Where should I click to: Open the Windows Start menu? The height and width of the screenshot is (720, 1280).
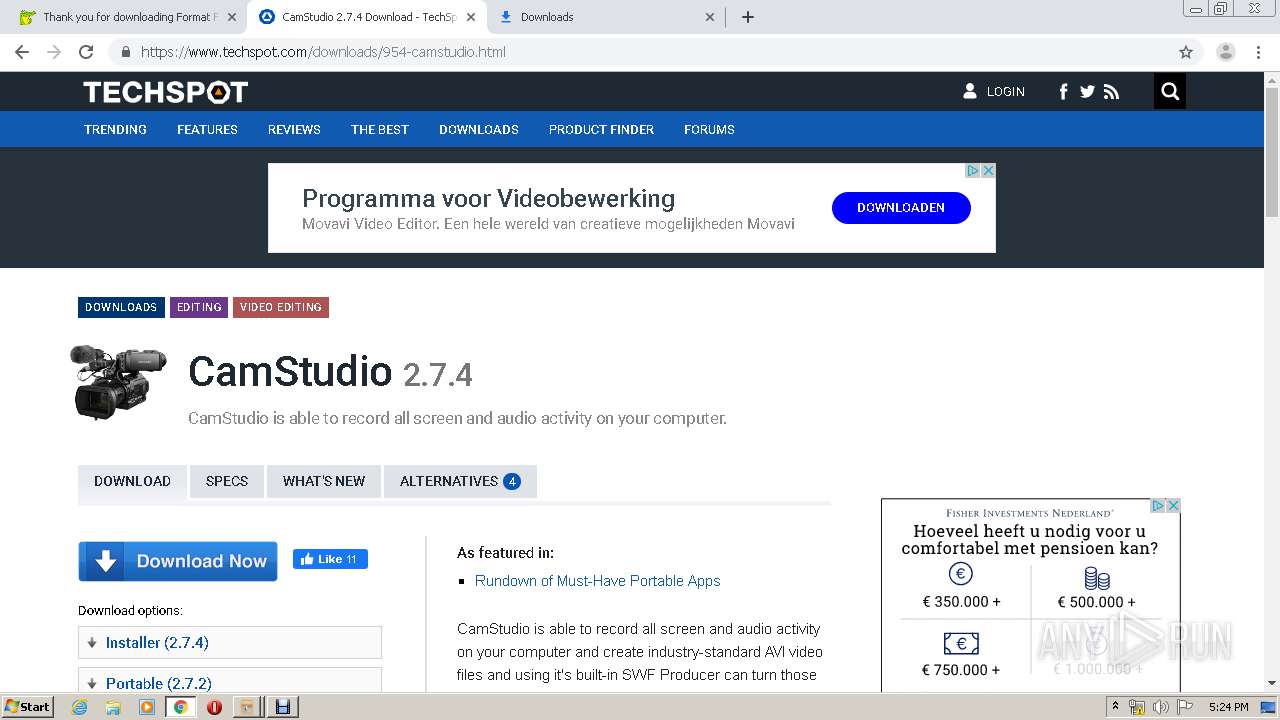tap(28, 706)
